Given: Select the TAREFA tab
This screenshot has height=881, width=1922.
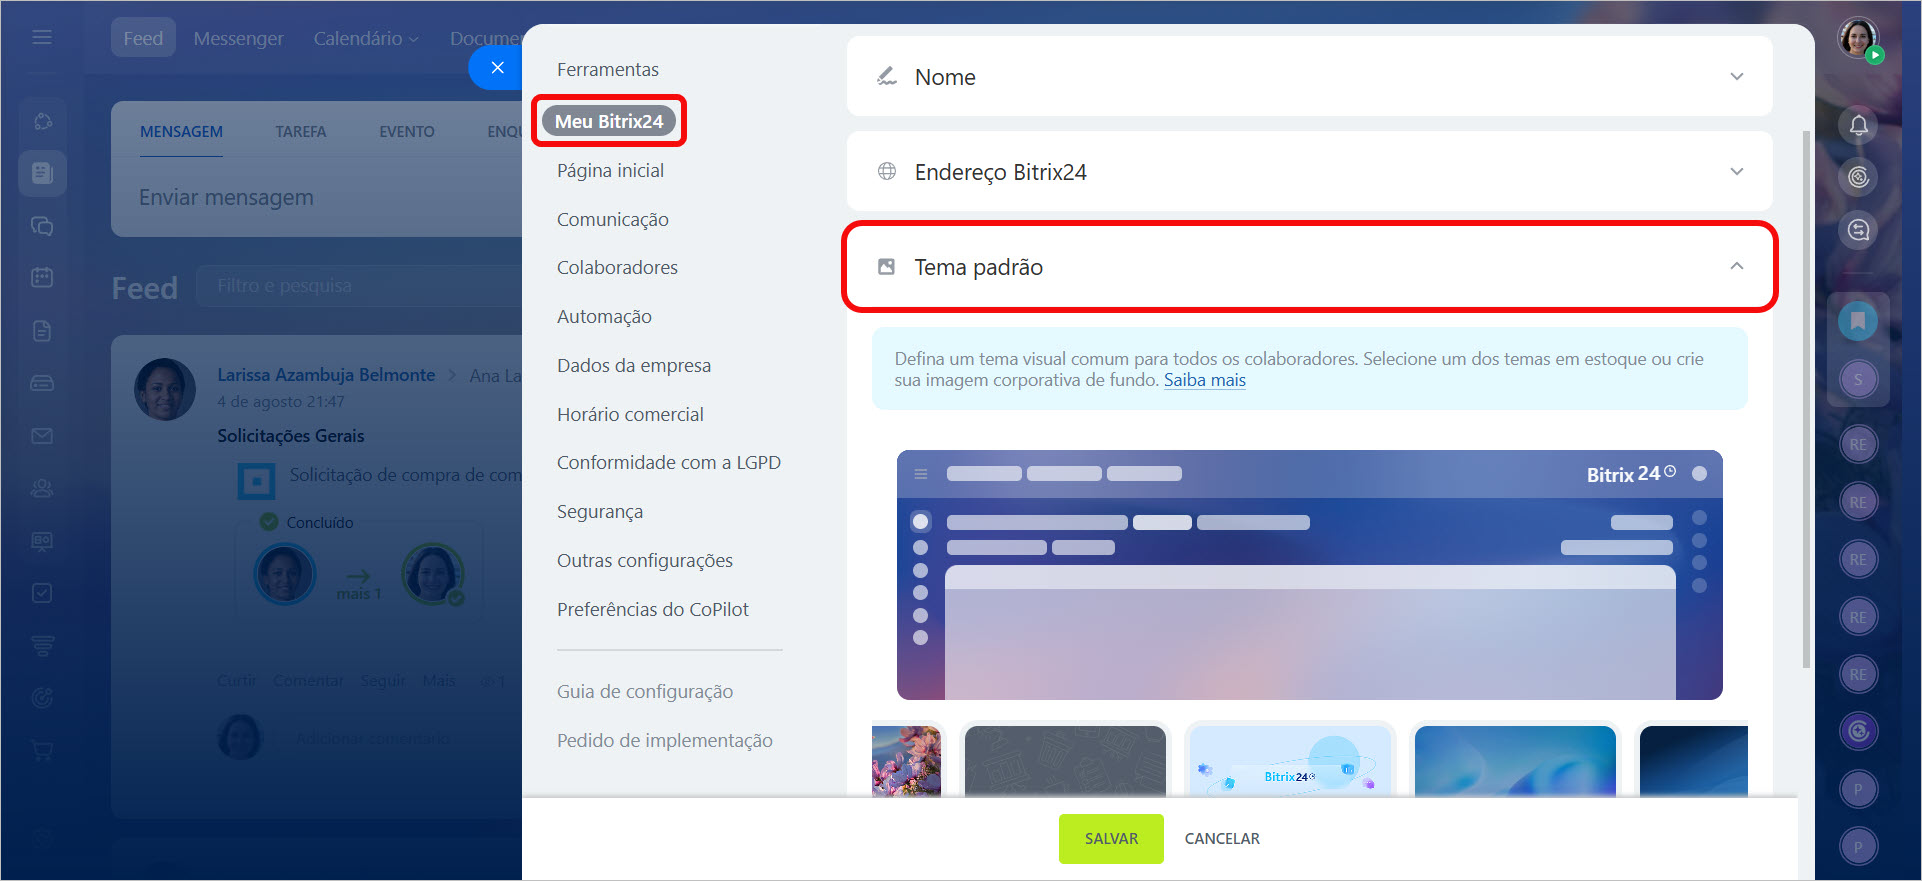Looking at the screenshot, I should (x=301, y=132).
